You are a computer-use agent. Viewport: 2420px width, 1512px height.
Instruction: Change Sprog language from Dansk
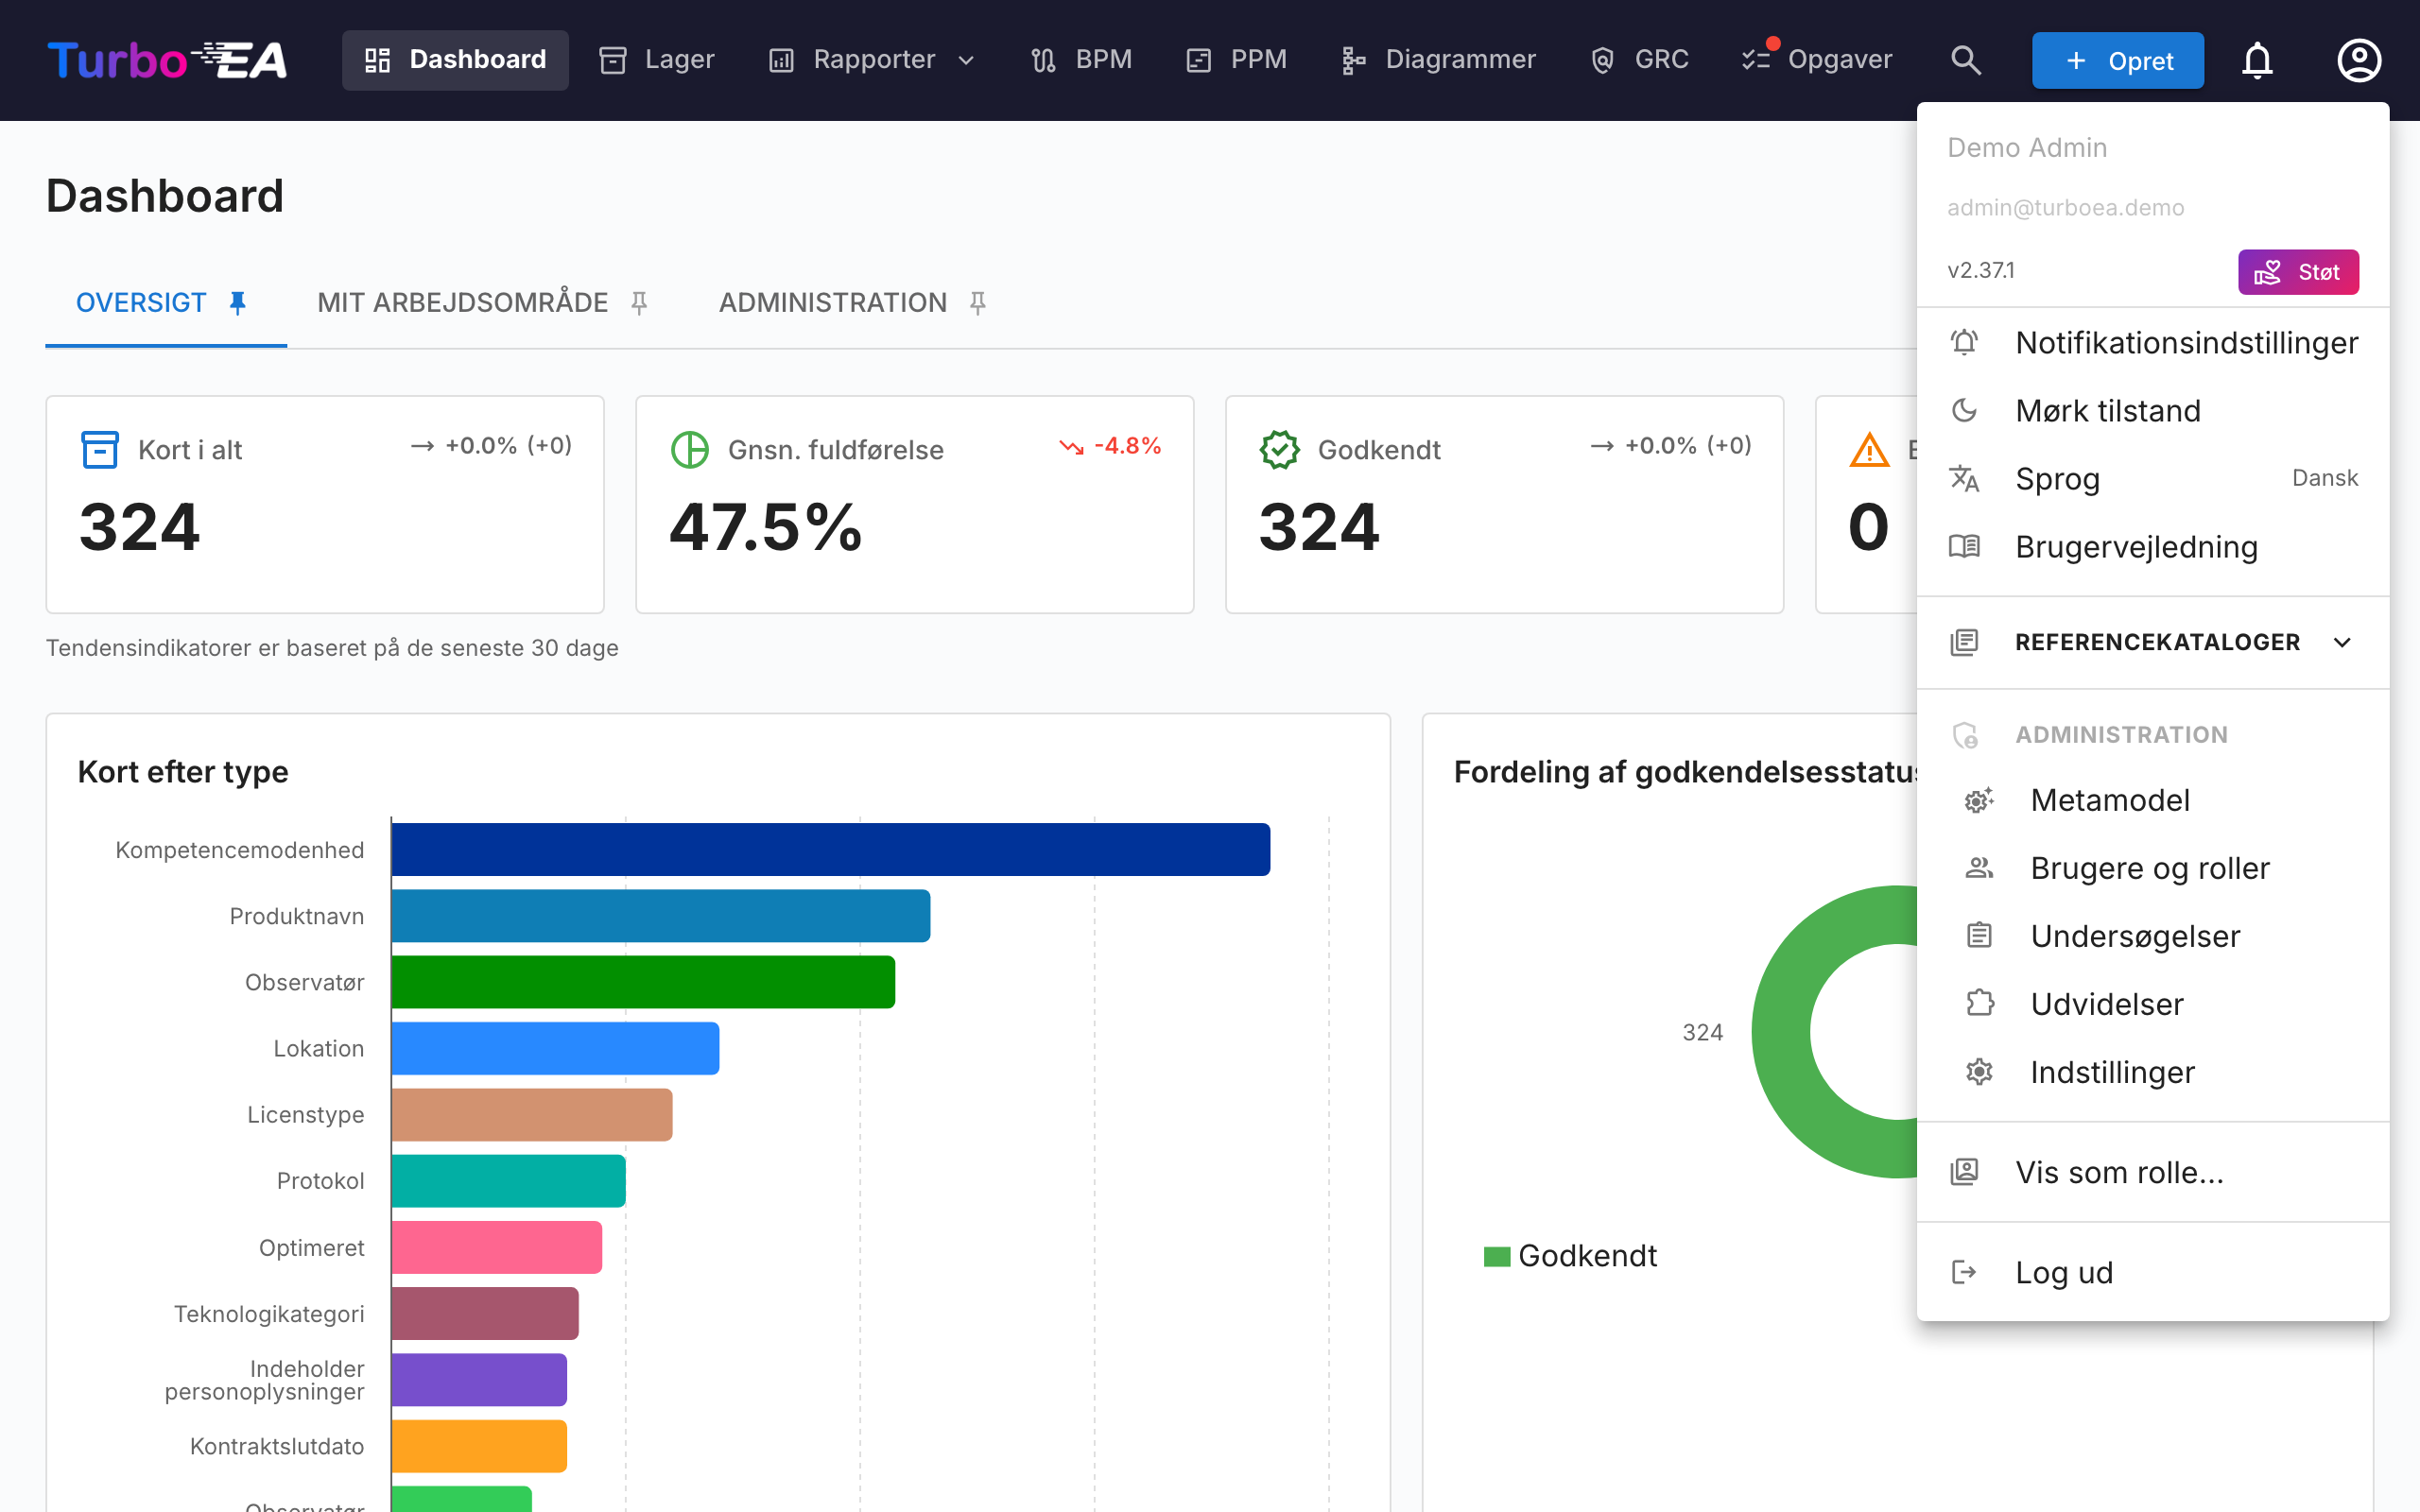[x=2152, y=478]
